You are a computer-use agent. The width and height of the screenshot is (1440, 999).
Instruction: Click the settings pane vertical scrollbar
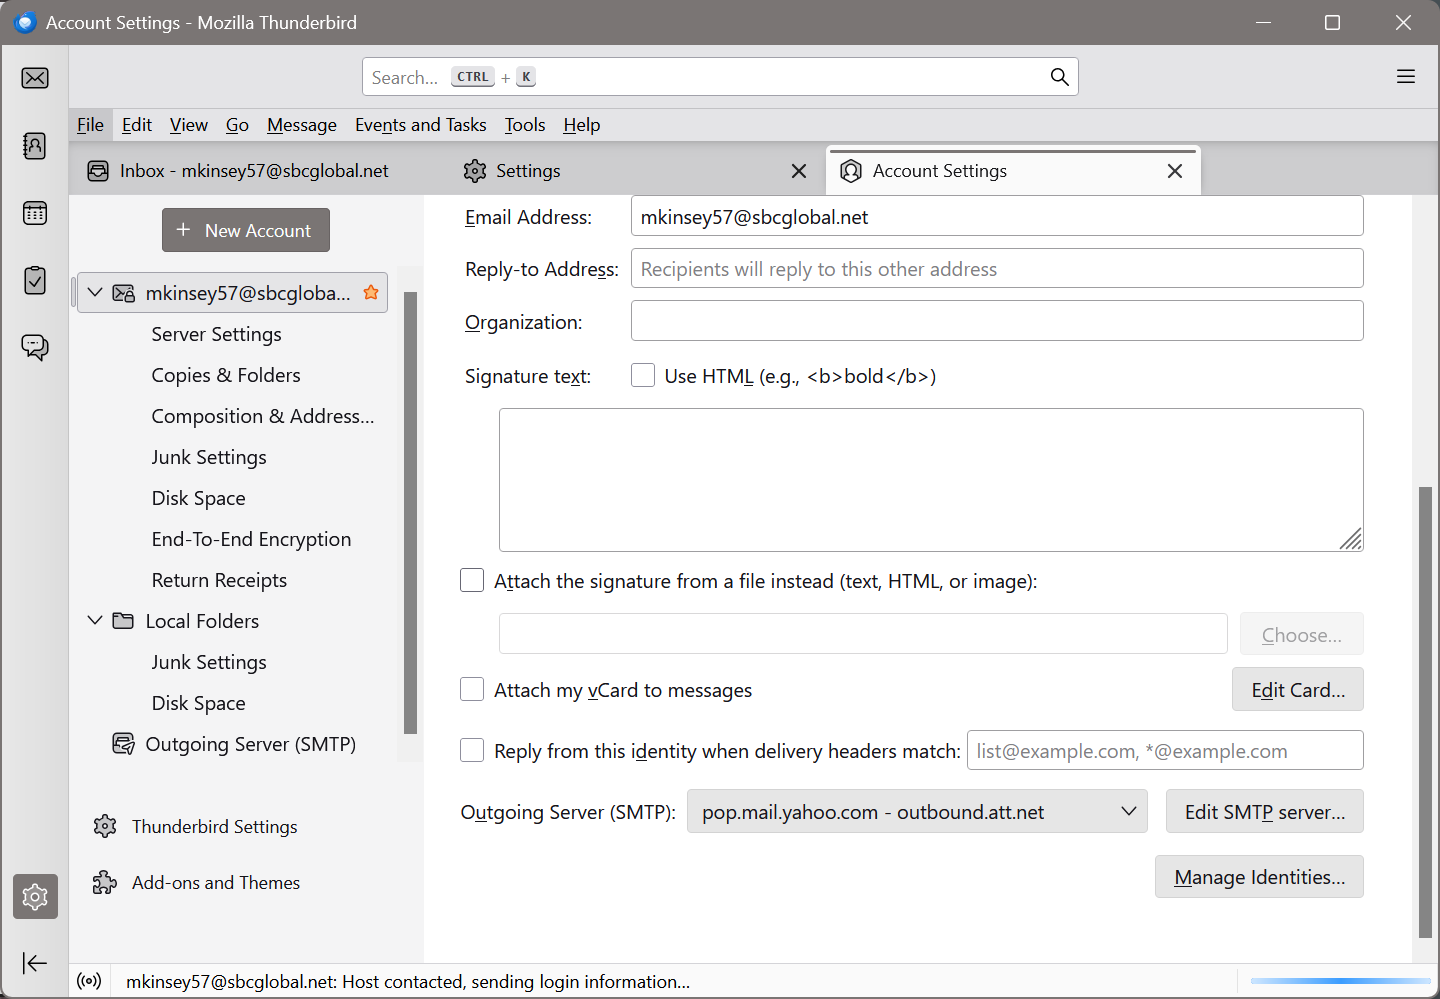(x=1425, y=710)
